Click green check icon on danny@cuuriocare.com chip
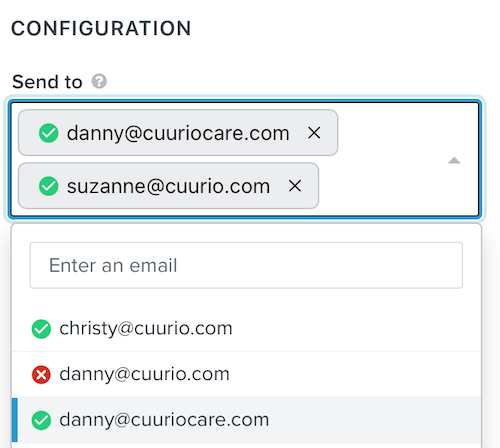The height and width of the screenshot is (448, 500). pyautogui.click(x=49, y=133)
